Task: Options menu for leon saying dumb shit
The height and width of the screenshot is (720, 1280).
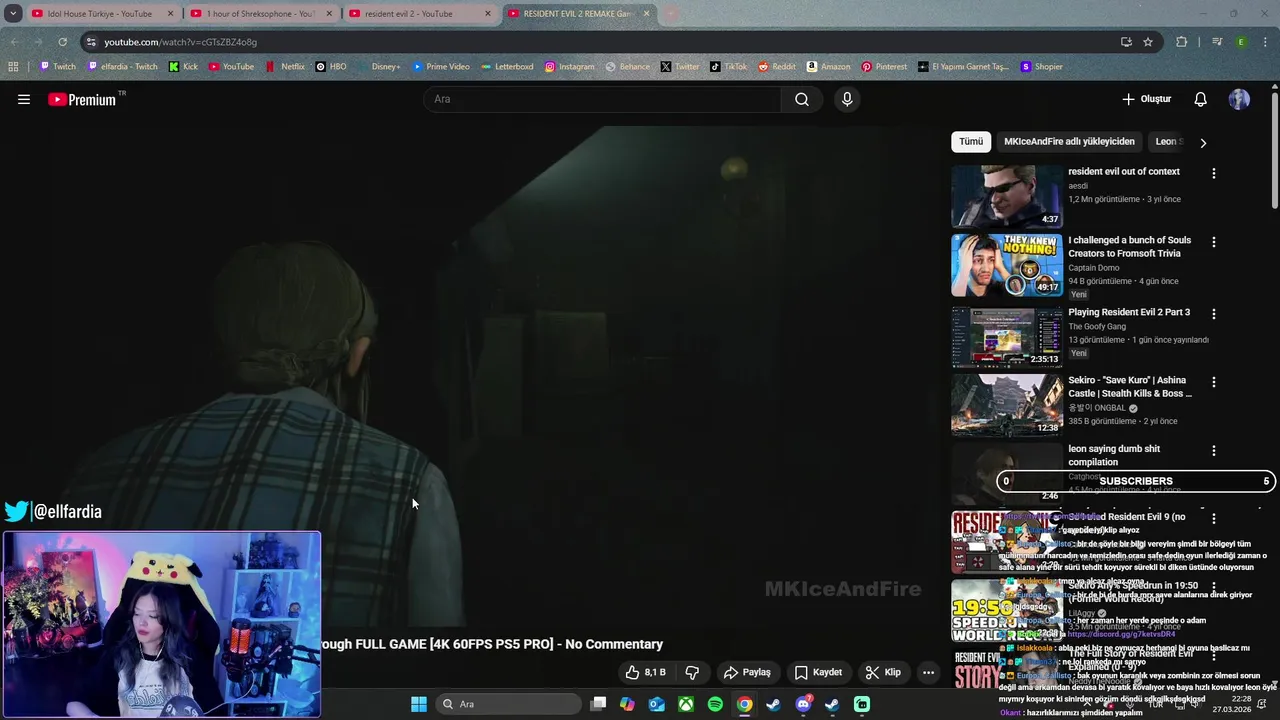Action: click(x=1214, y=451)
